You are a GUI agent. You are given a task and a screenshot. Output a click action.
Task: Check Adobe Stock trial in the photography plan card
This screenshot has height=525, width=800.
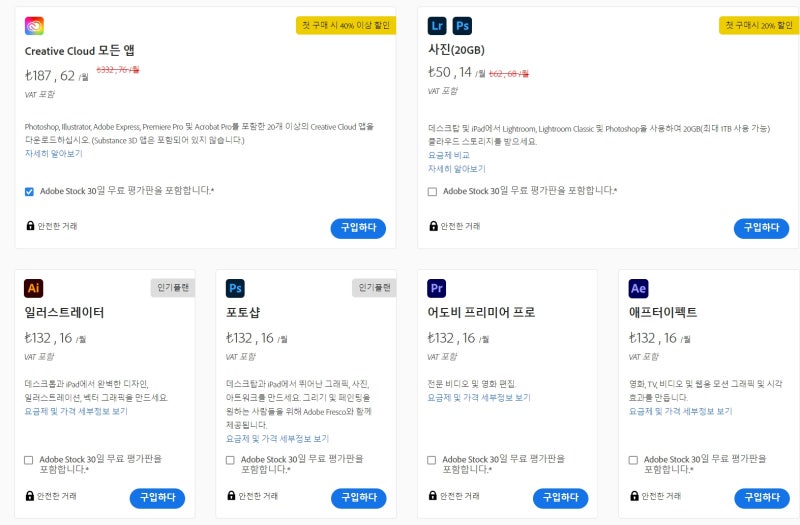[432, 191]
